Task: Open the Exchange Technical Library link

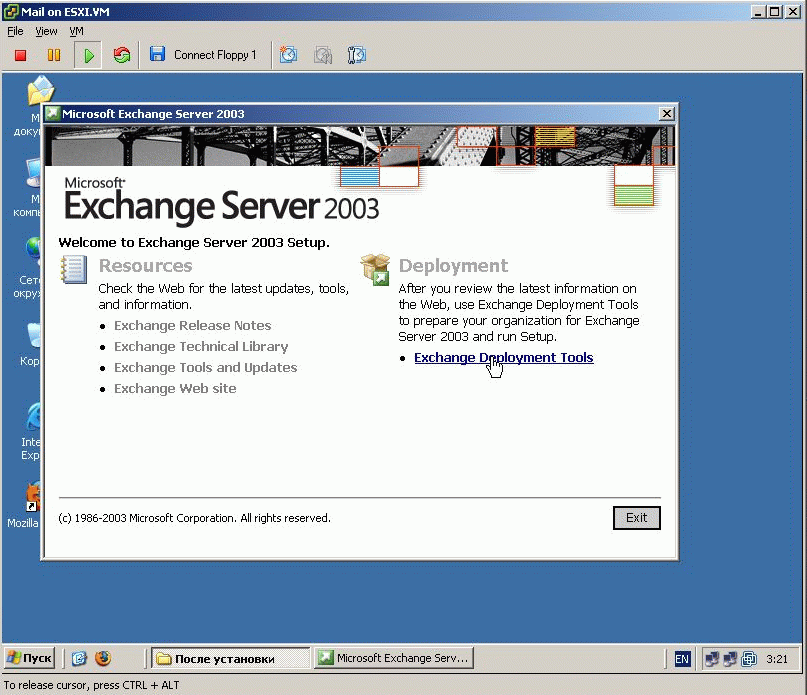Action: point(201,346)
